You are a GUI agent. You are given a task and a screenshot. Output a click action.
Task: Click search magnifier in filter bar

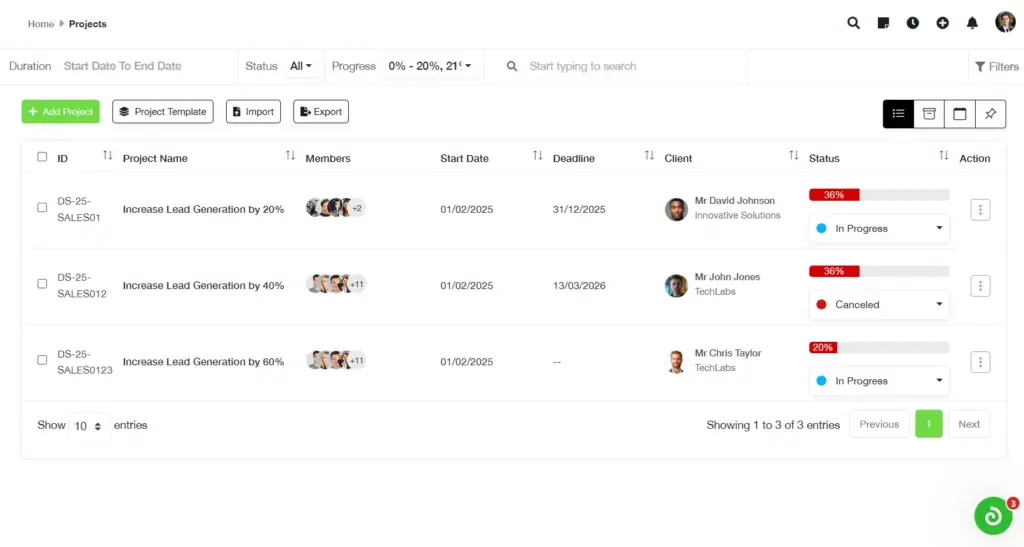pyautogui.click(x=512, y=66)
